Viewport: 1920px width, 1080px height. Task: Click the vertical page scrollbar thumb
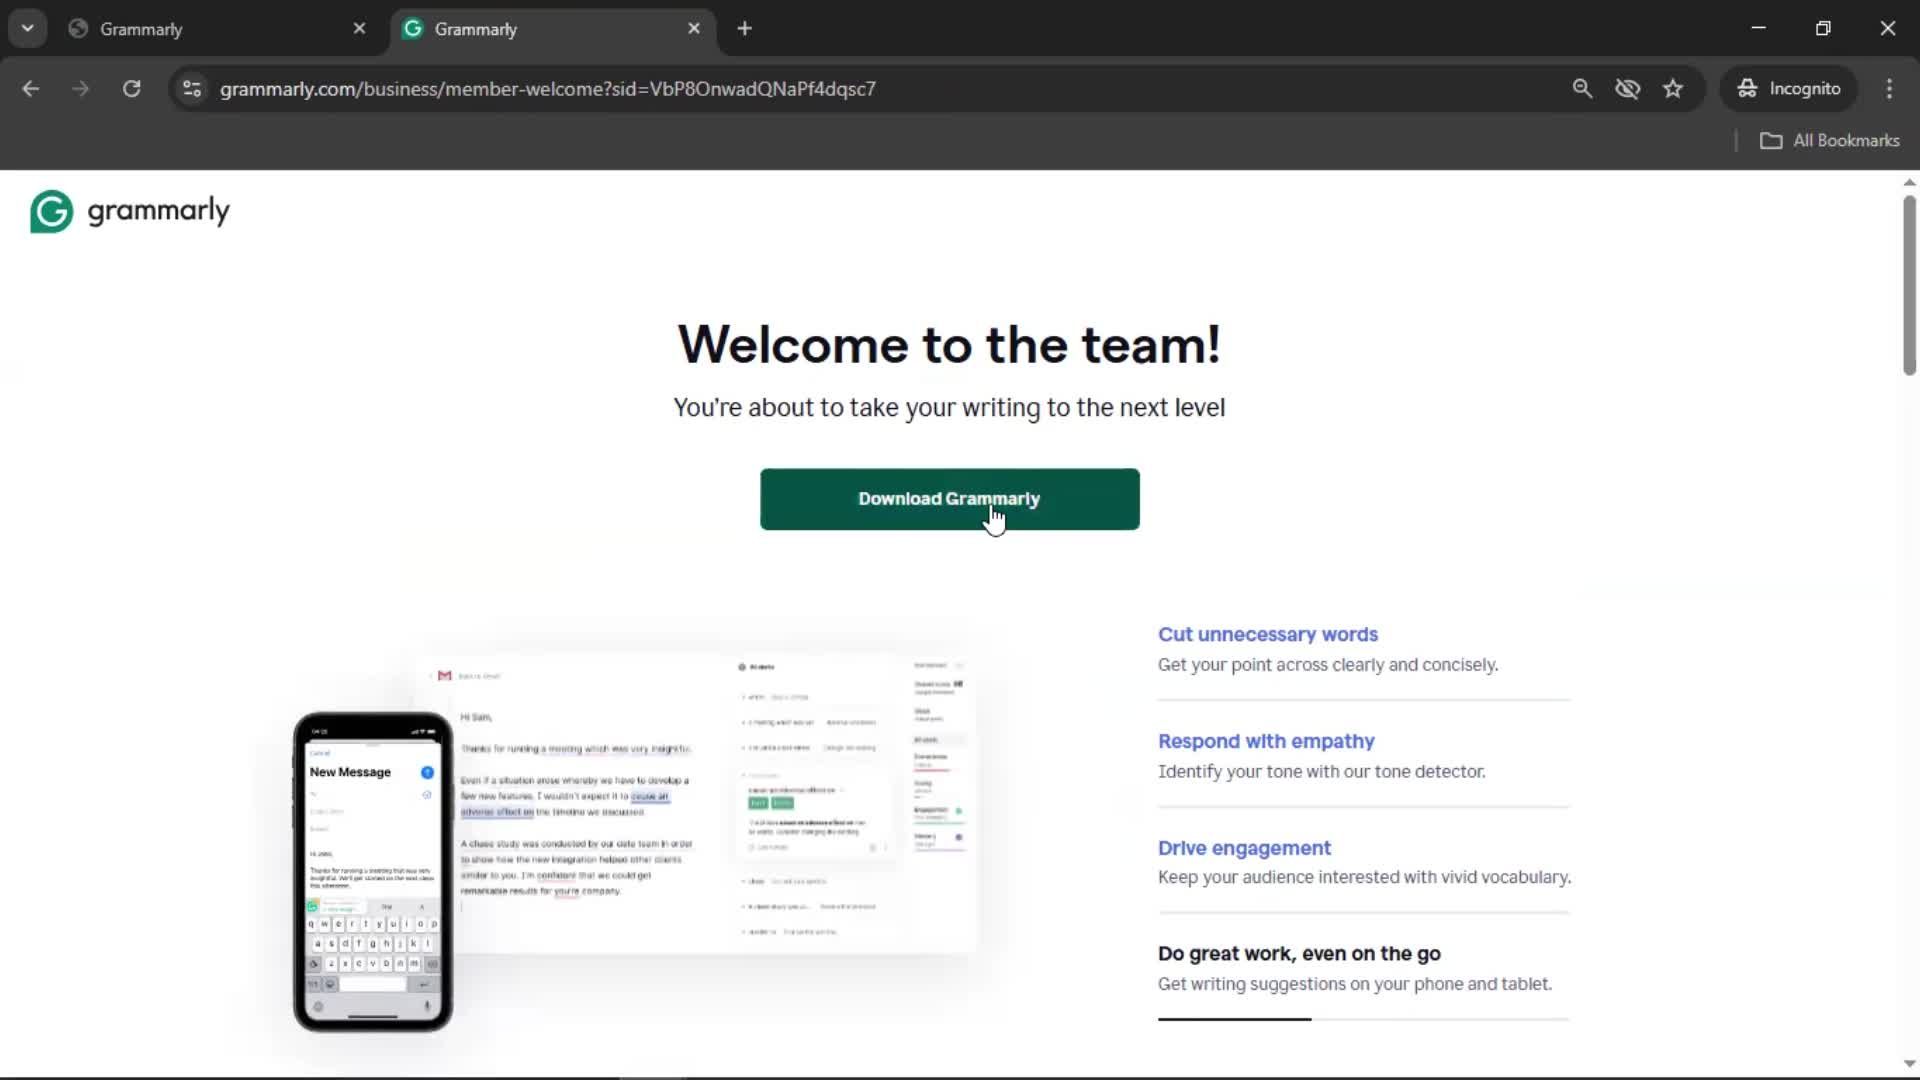click(1908, 285)
